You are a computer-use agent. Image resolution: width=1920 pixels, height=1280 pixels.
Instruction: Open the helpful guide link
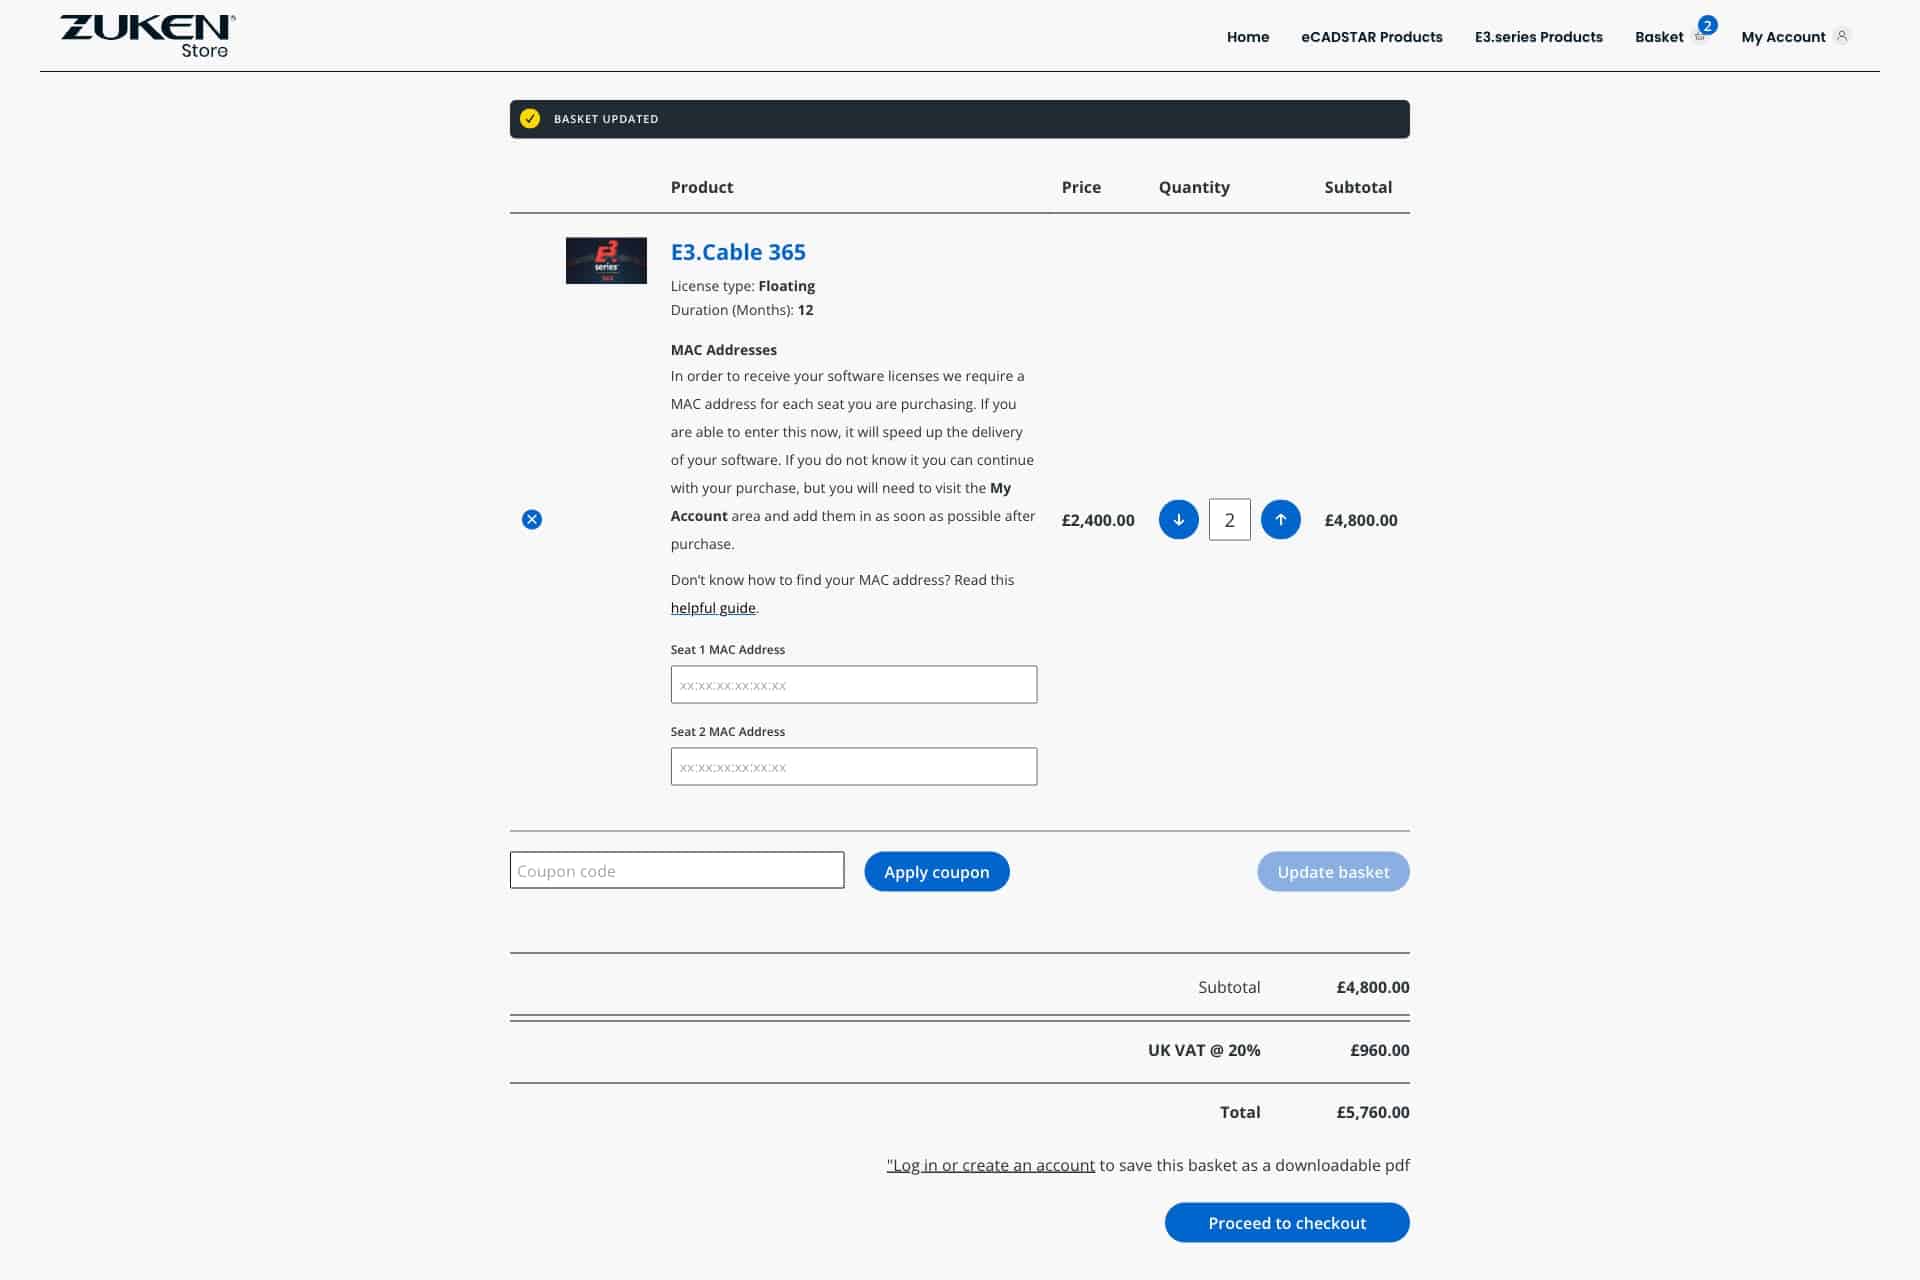tap(713, 608)
